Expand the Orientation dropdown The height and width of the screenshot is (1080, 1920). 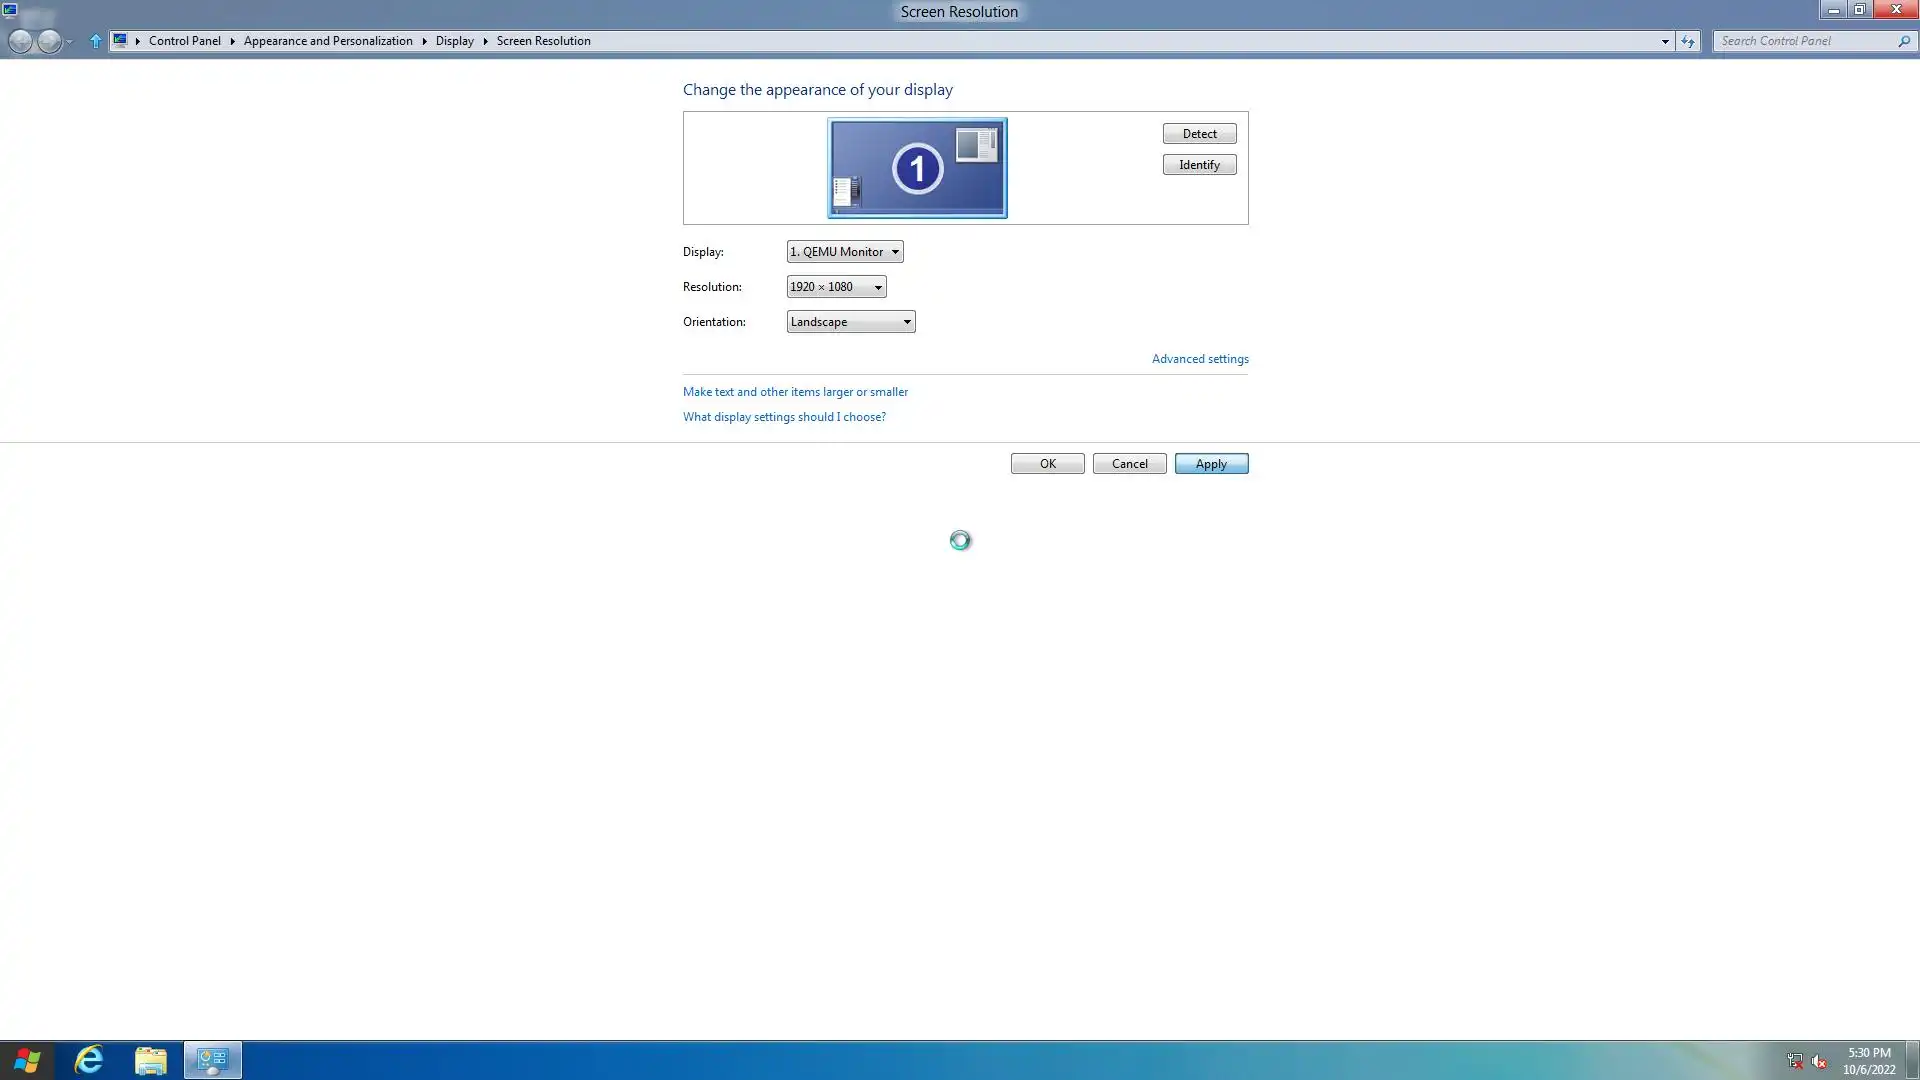tap(851, 322)
